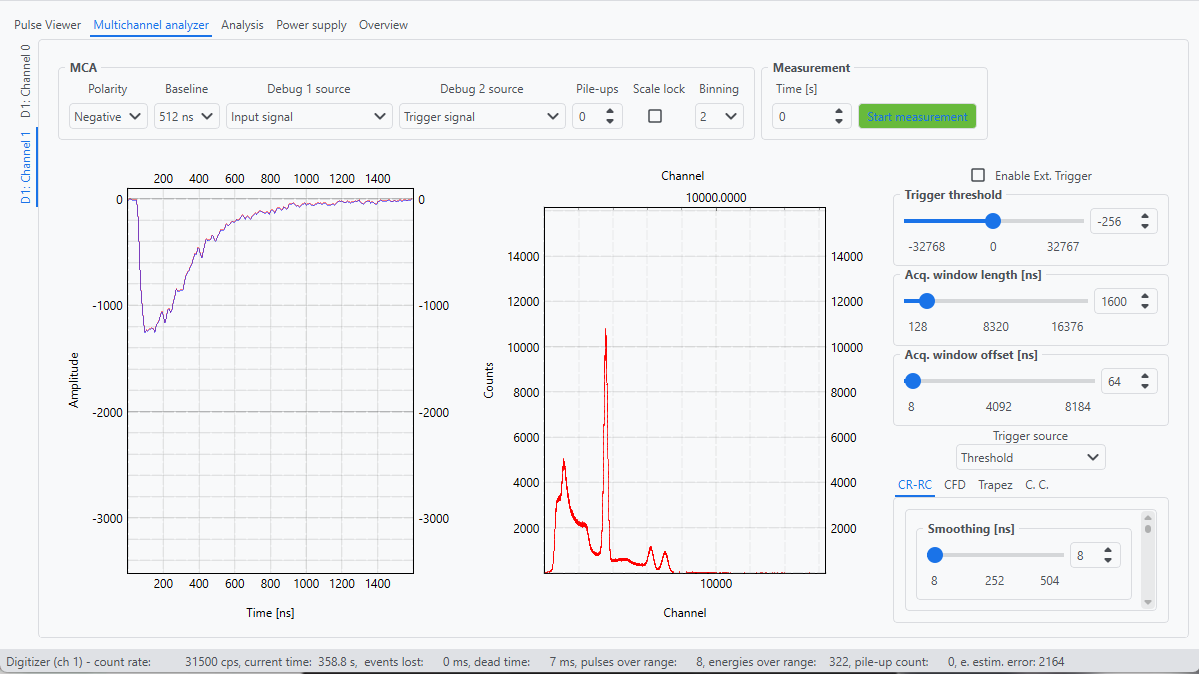This screenshot has width=1199, height=674.
Task: Increase Trigger threshold value with up arrow
Action: click(x=1146, y=216)
